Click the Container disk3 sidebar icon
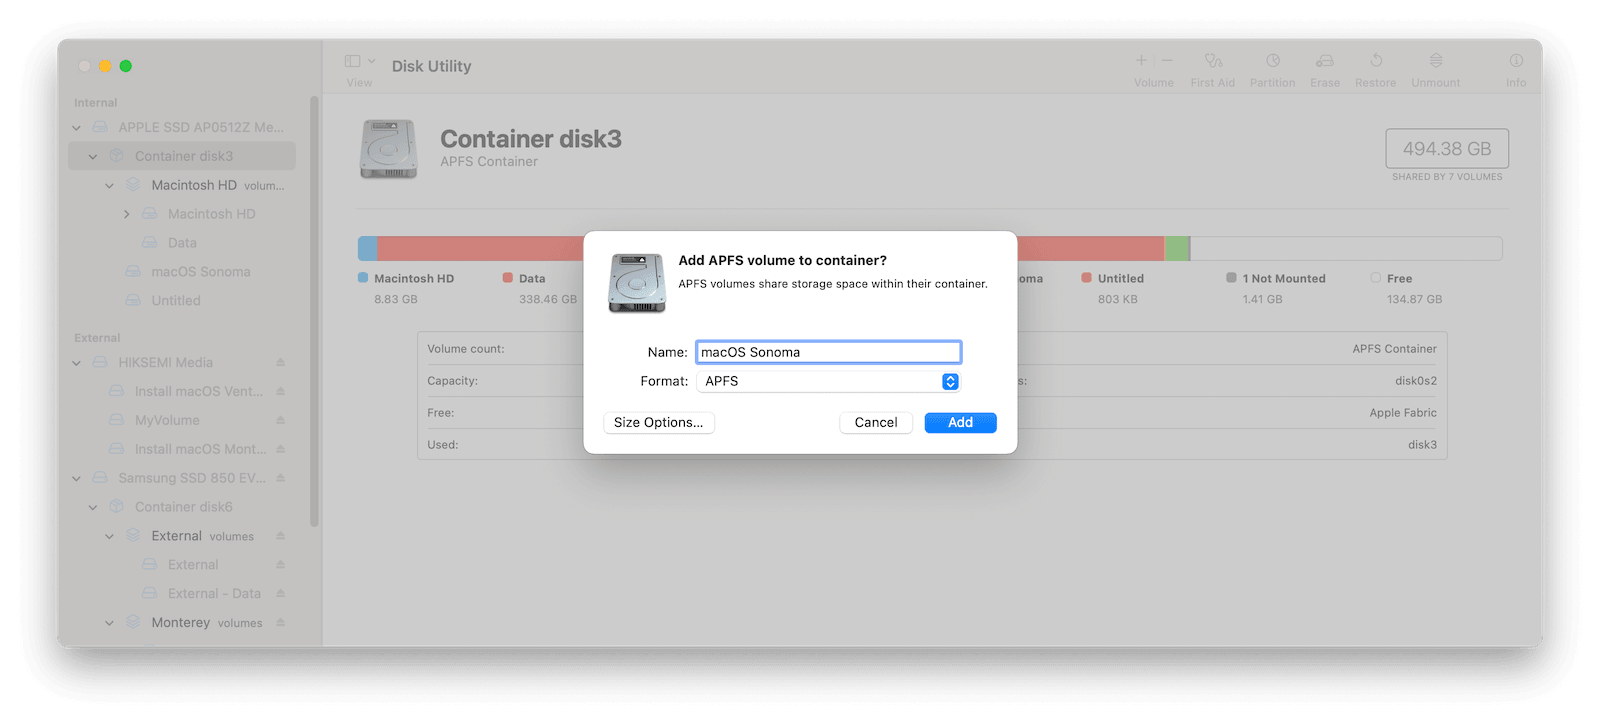 click(117, 157)
